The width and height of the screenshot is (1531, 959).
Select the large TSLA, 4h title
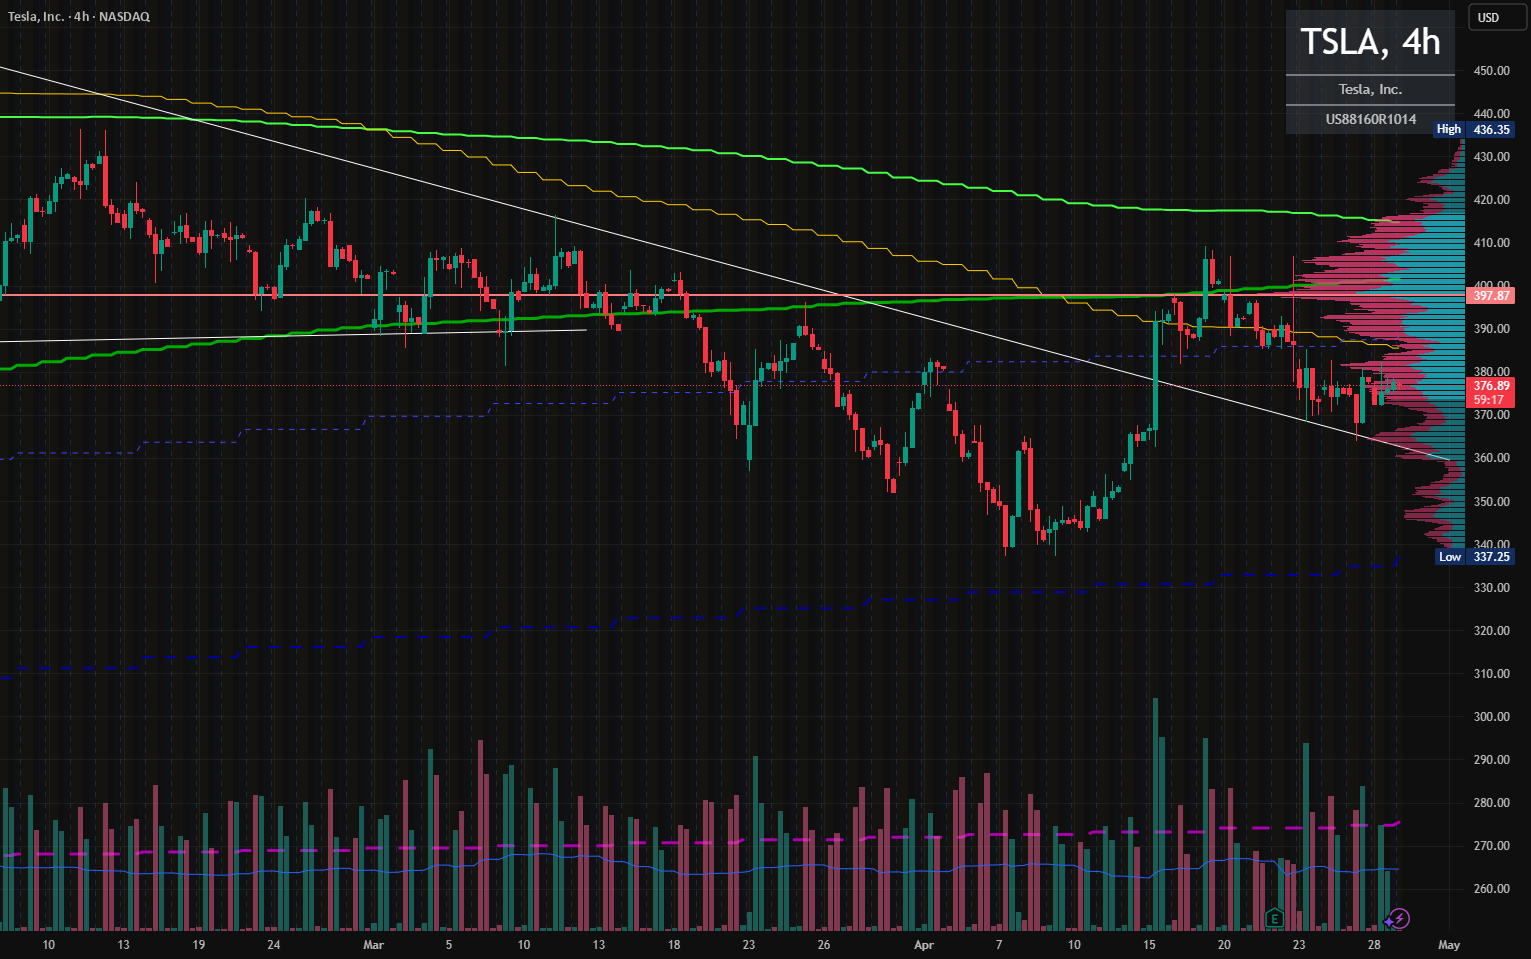coord(1370,42)
